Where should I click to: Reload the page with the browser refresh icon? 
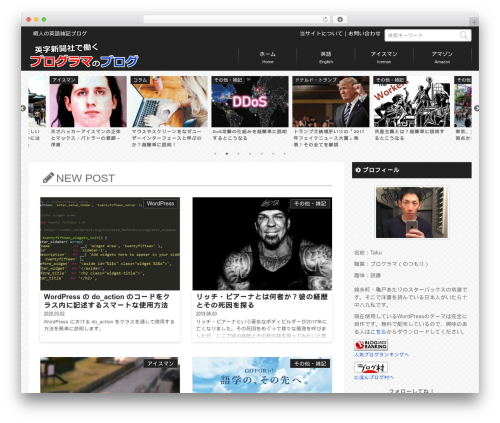325,19
